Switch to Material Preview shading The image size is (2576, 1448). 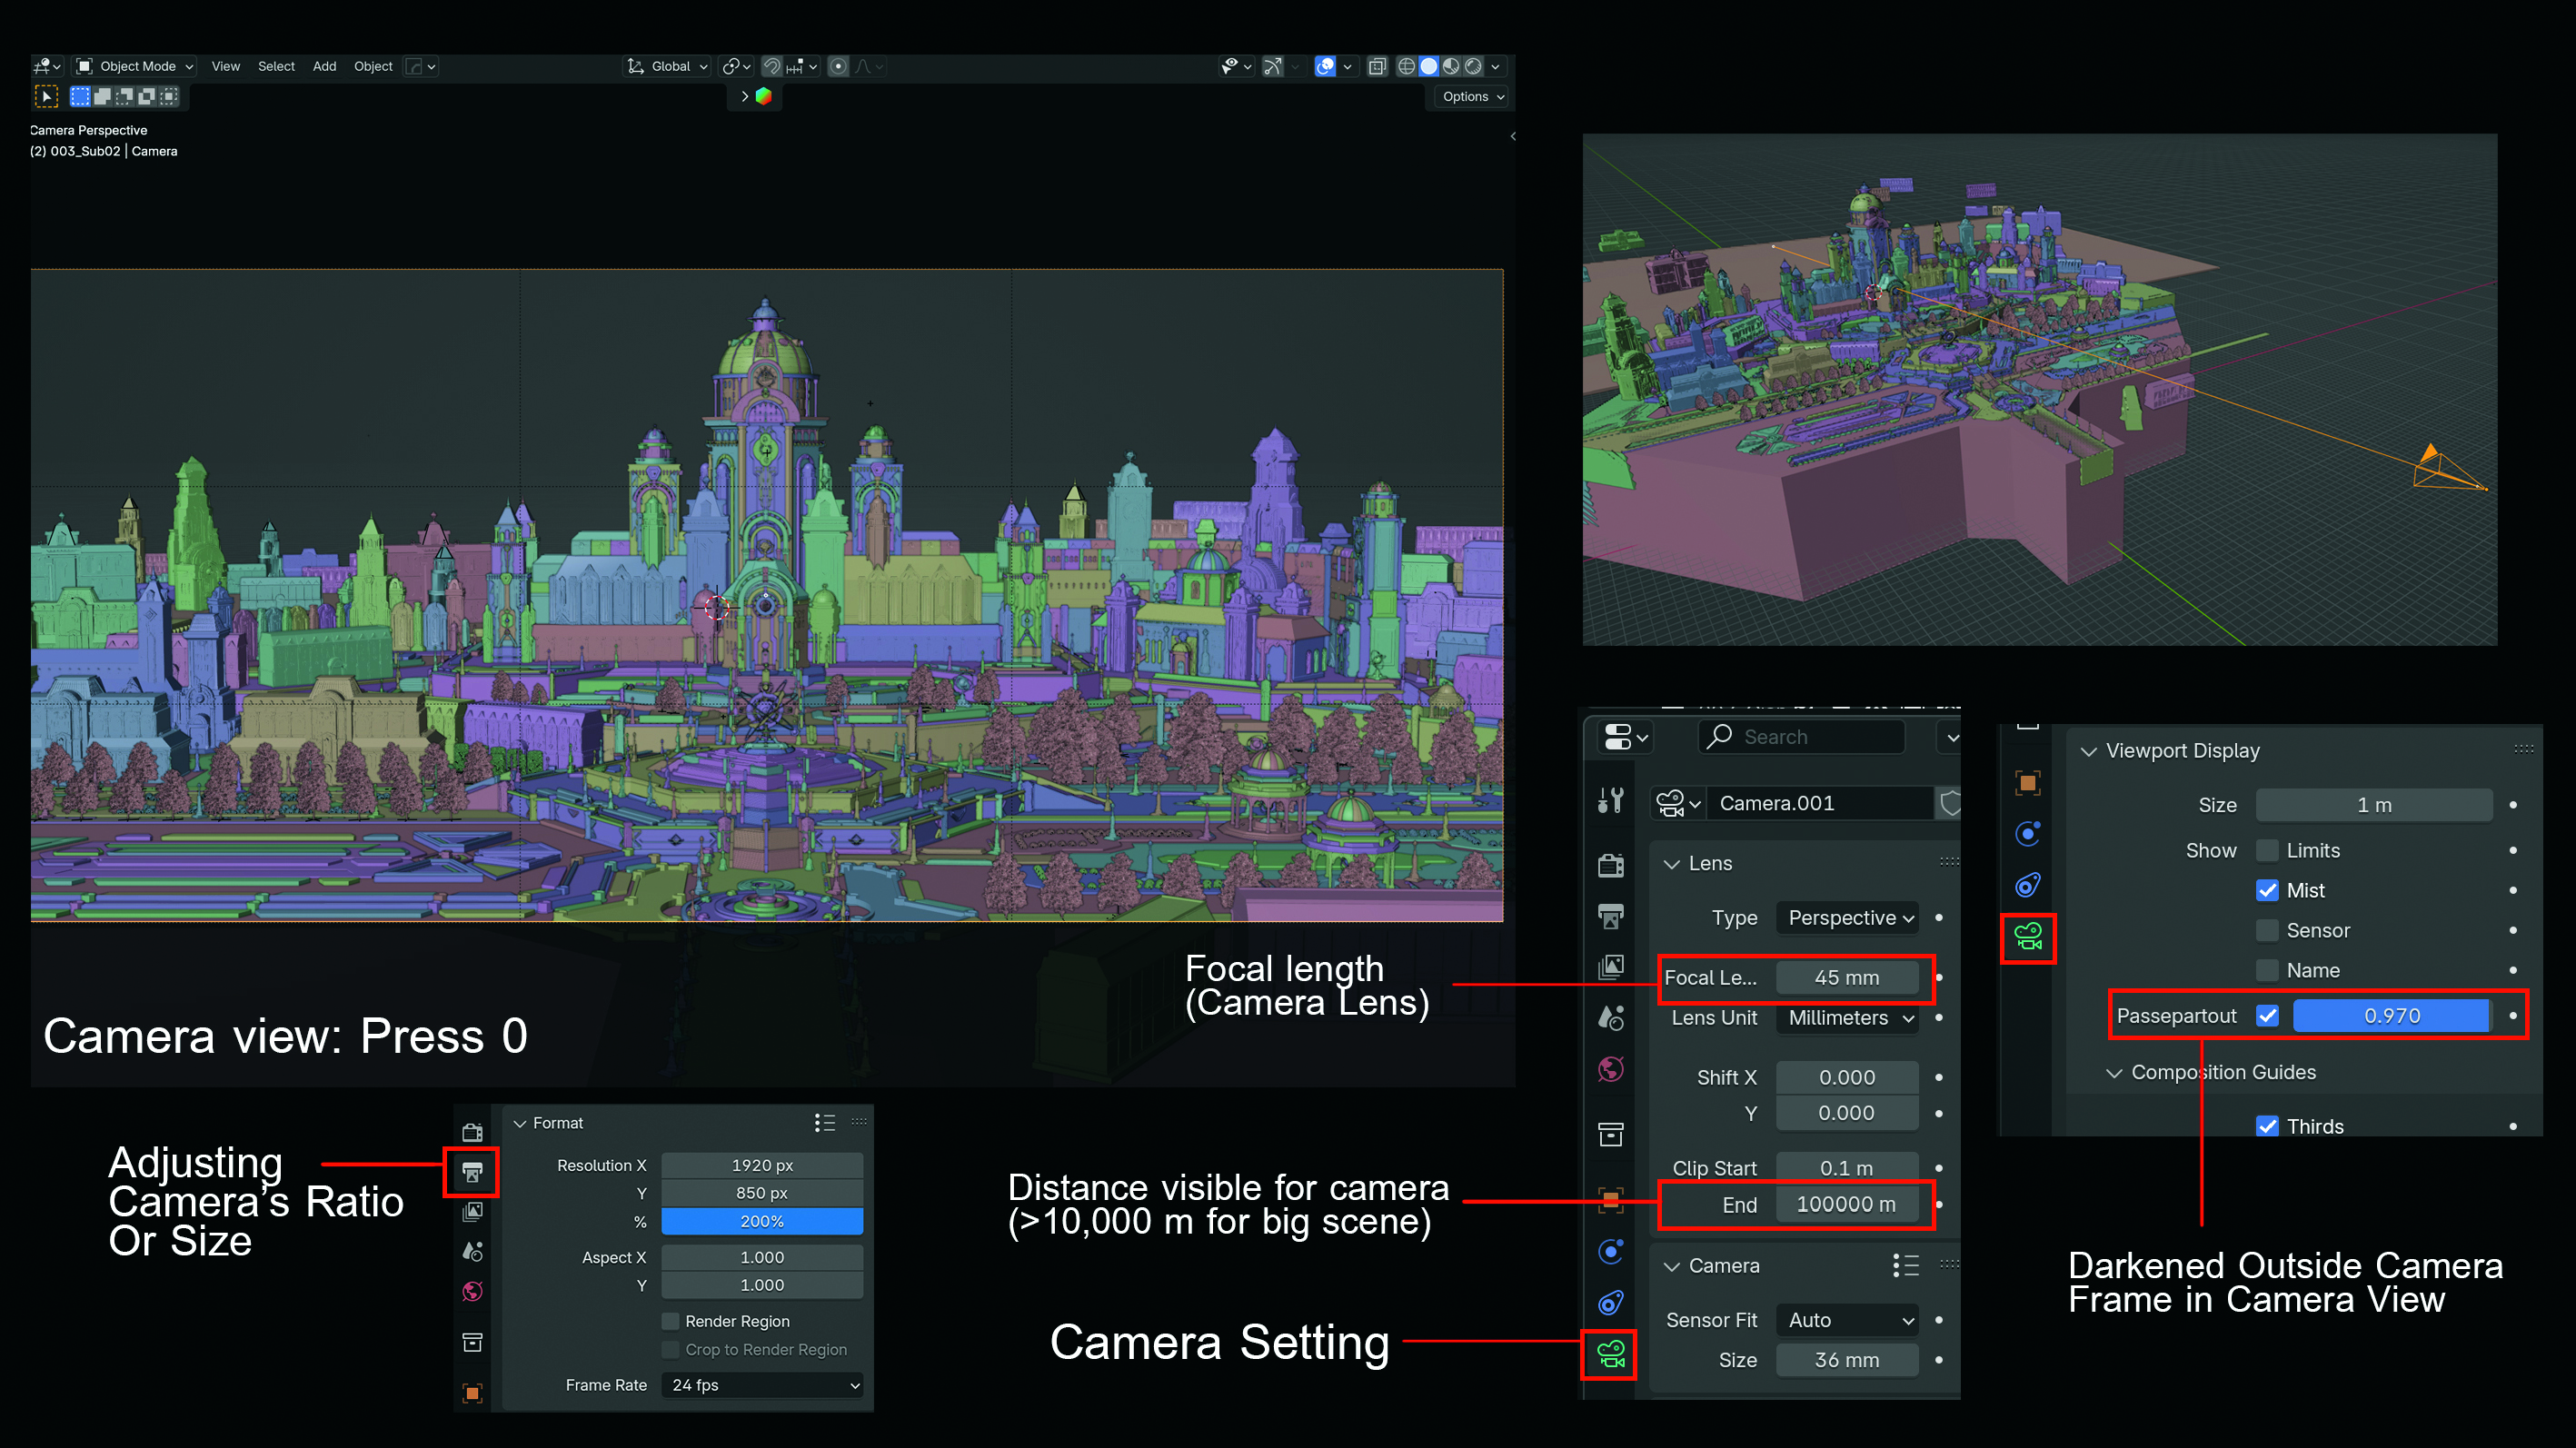coord(1451,66)
